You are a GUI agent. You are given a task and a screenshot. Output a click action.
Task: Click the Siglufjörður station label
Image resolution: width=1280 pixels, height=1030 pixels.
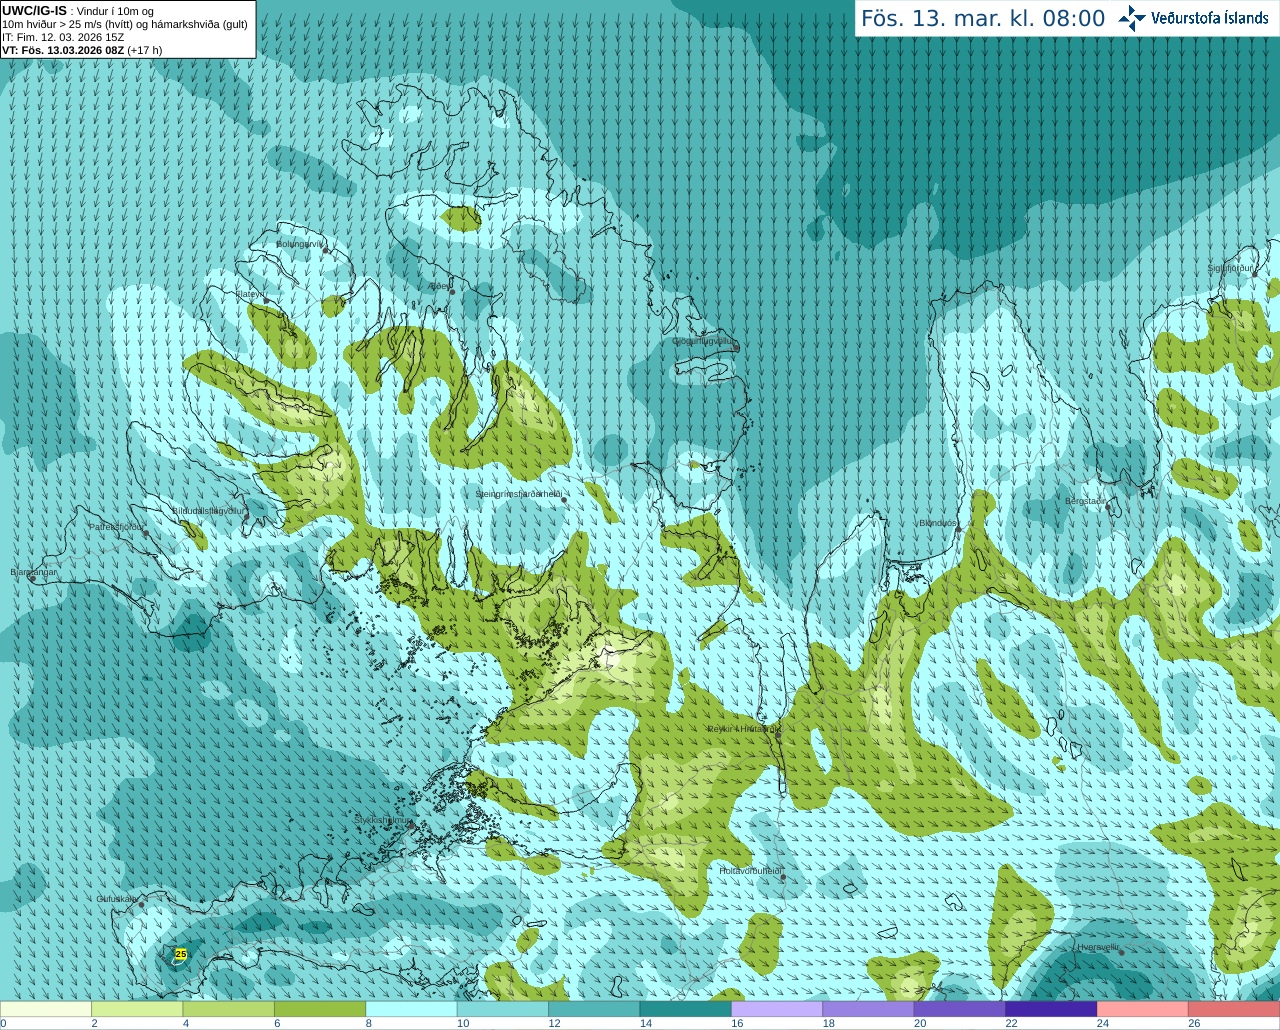pos(1230,268)
